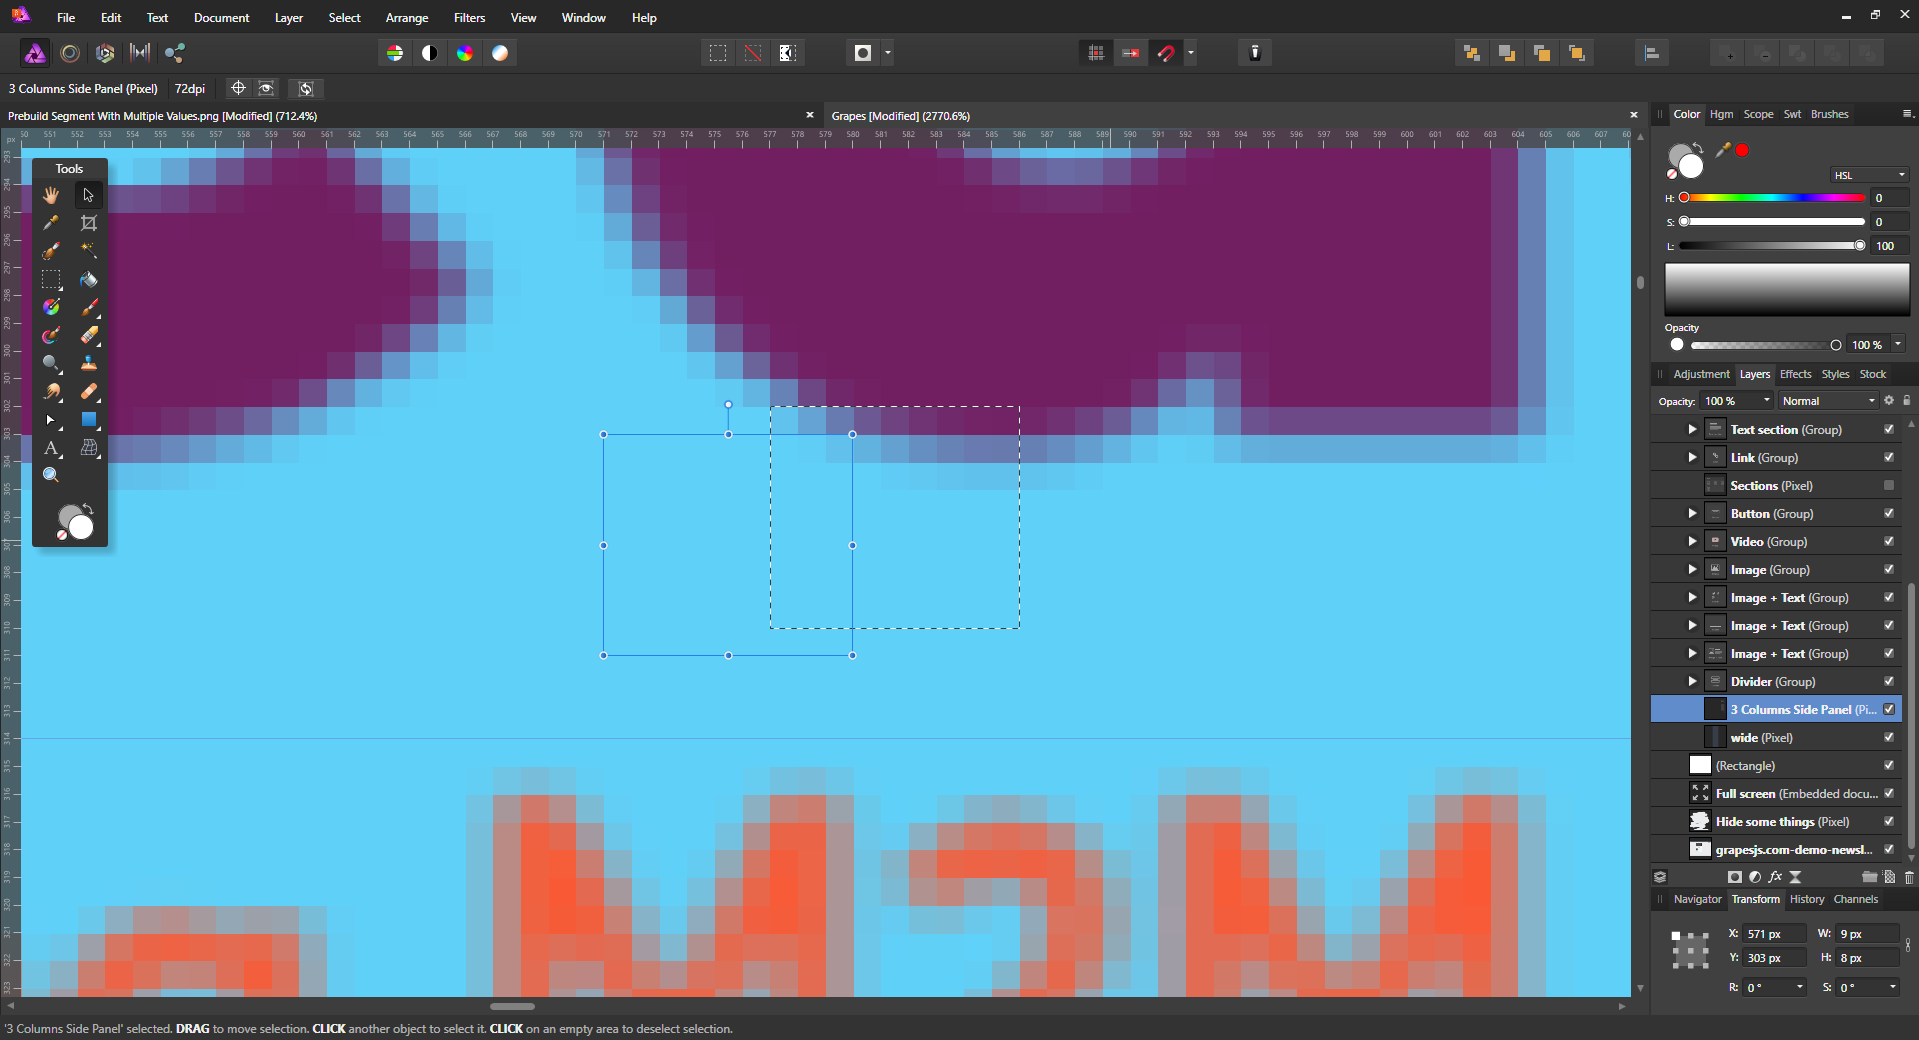
Task: Apply Auto White Balance from toolbar
Action: click(500, 53)
